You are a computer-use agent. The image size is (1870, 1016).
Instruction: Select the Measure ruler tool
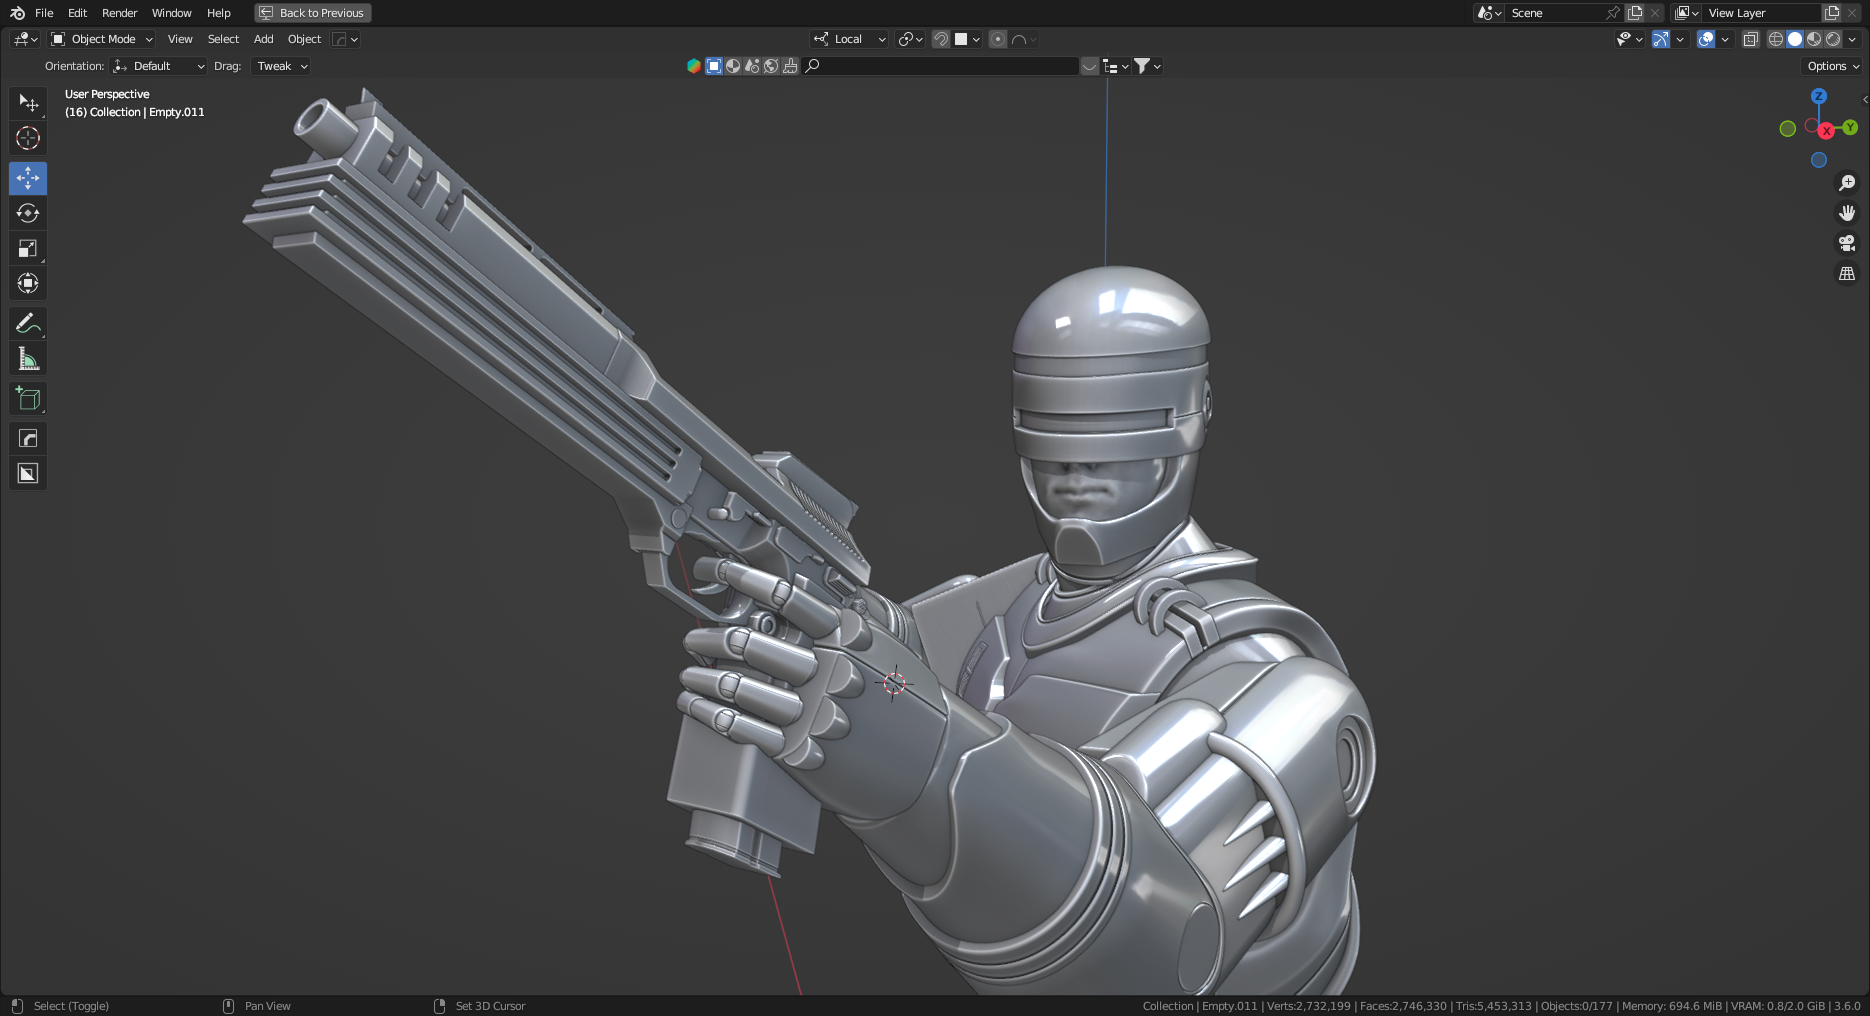(x=28, y=358)
